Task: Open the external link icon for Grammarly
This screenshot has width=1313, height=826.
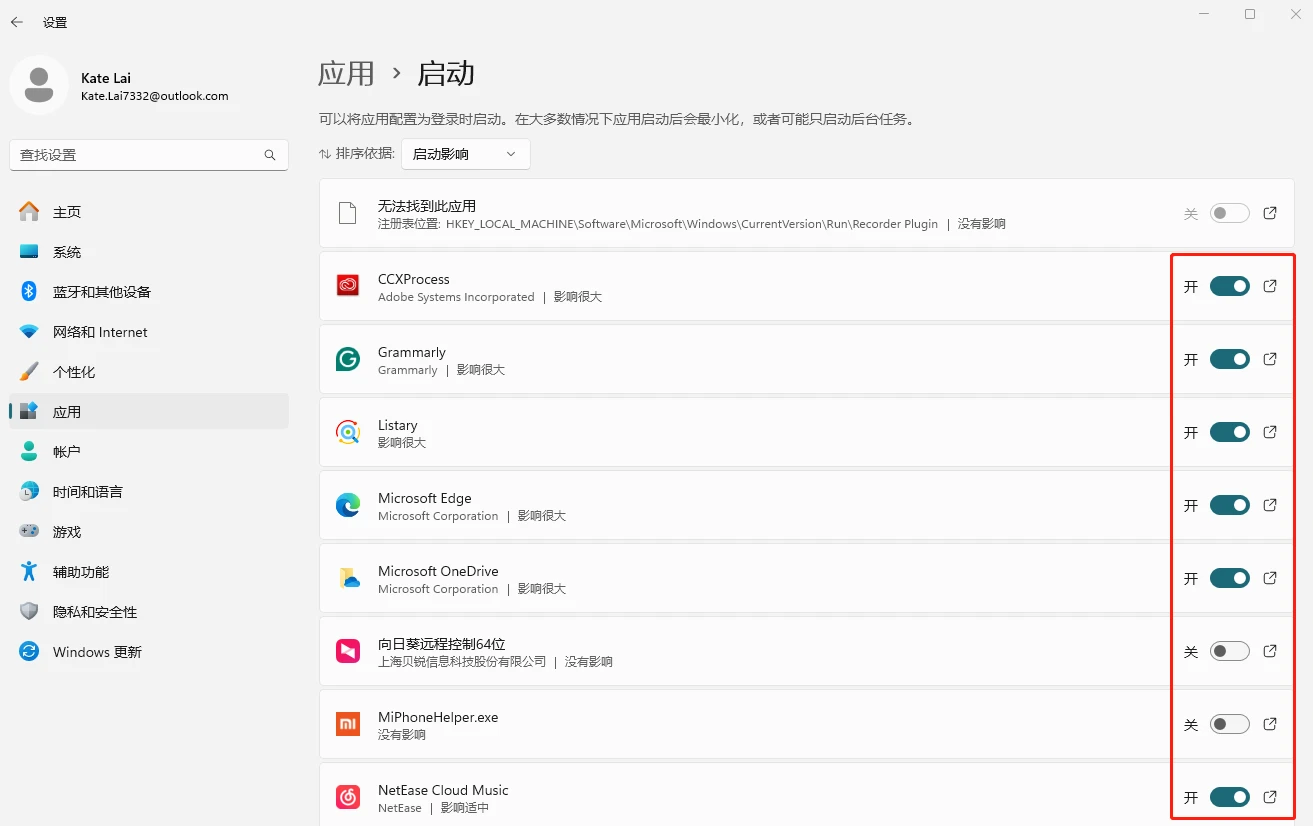Action: click(1270, 359)
